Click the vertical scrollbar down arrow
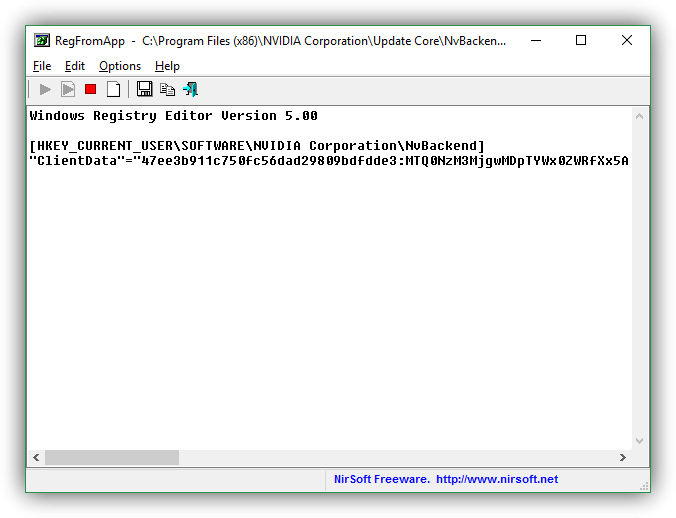 click(639, 441)
